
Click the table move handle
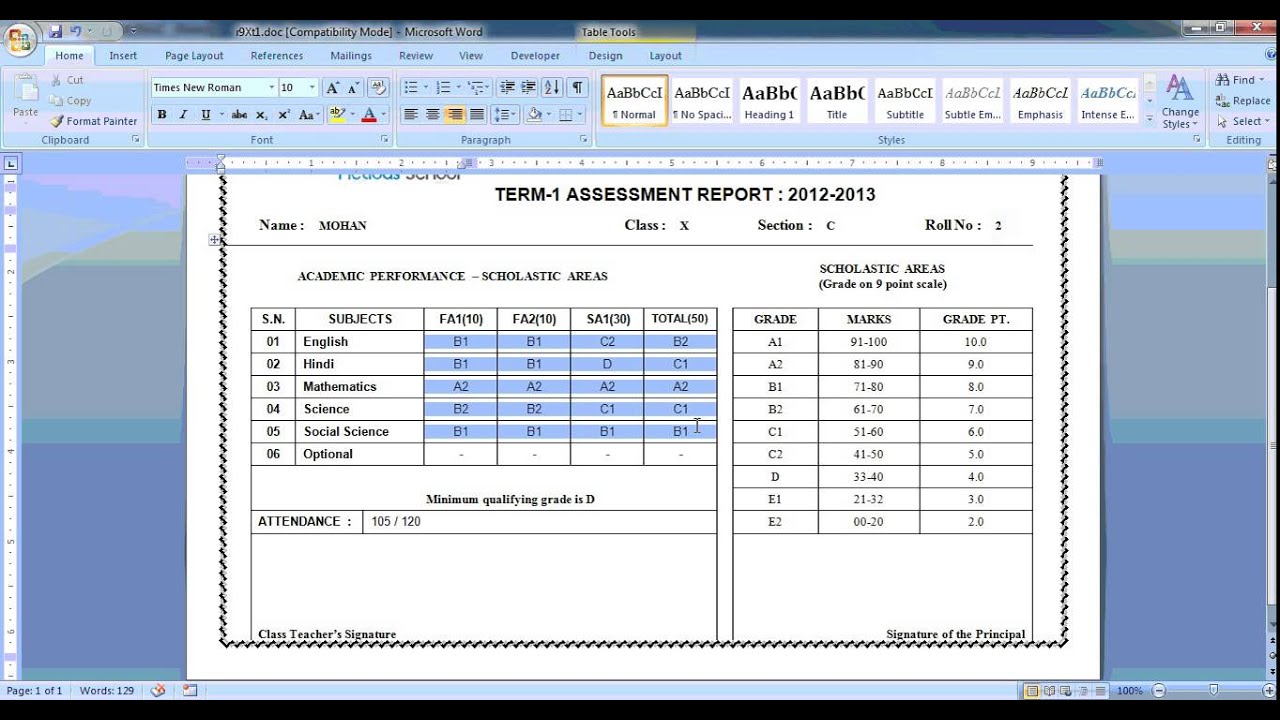click(214, 240)
